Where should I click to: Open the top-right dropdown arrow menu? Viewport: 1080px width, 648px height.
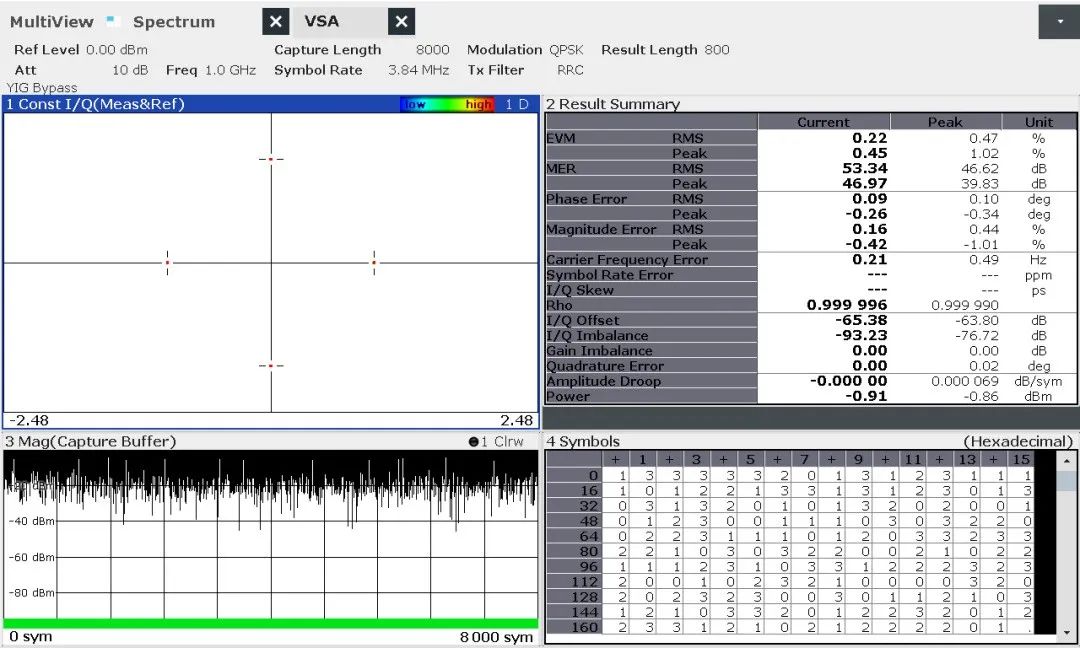(x=1059, y=21)
